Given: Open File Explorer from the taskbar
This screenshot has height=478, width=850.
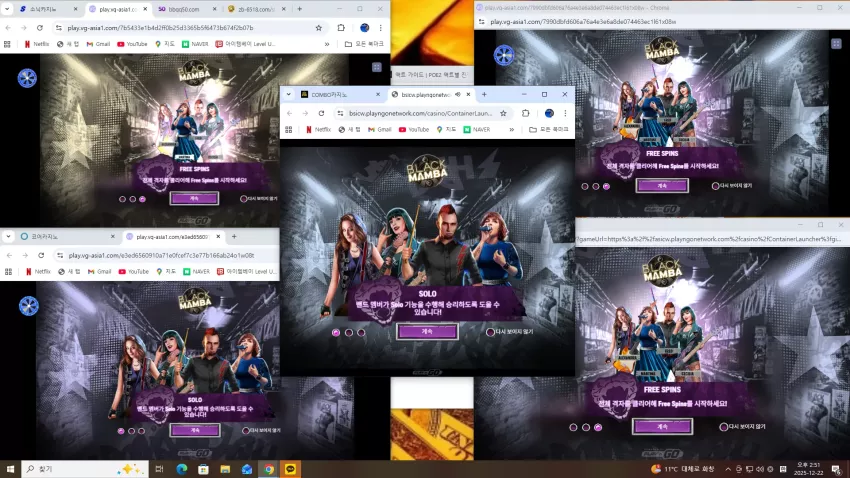Looking at the screenshot, I should [225, 469].
